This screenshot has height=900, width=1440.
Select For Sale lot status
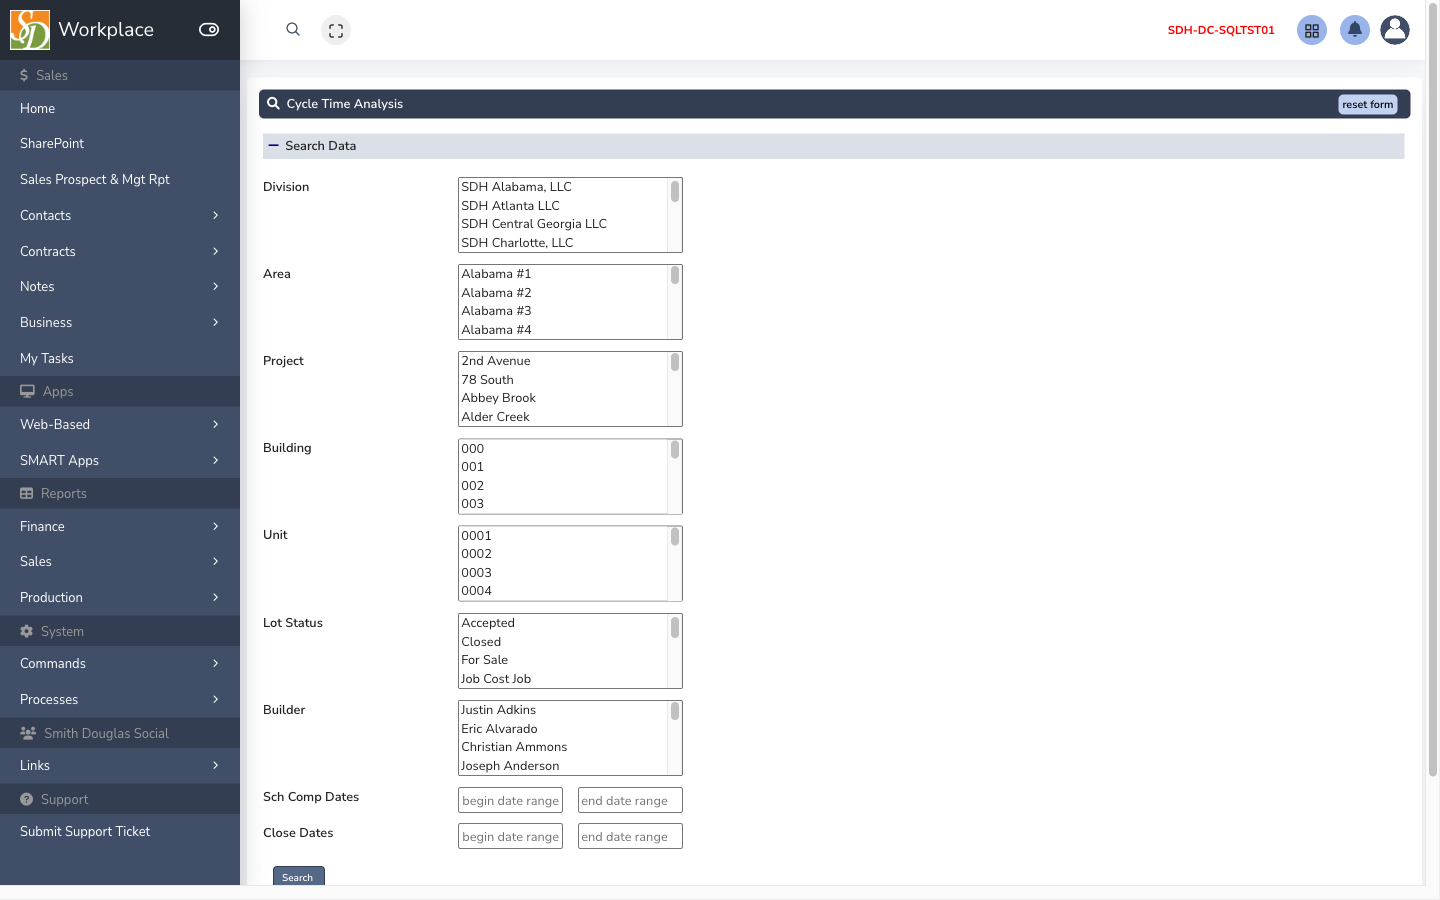coord(563,660)
